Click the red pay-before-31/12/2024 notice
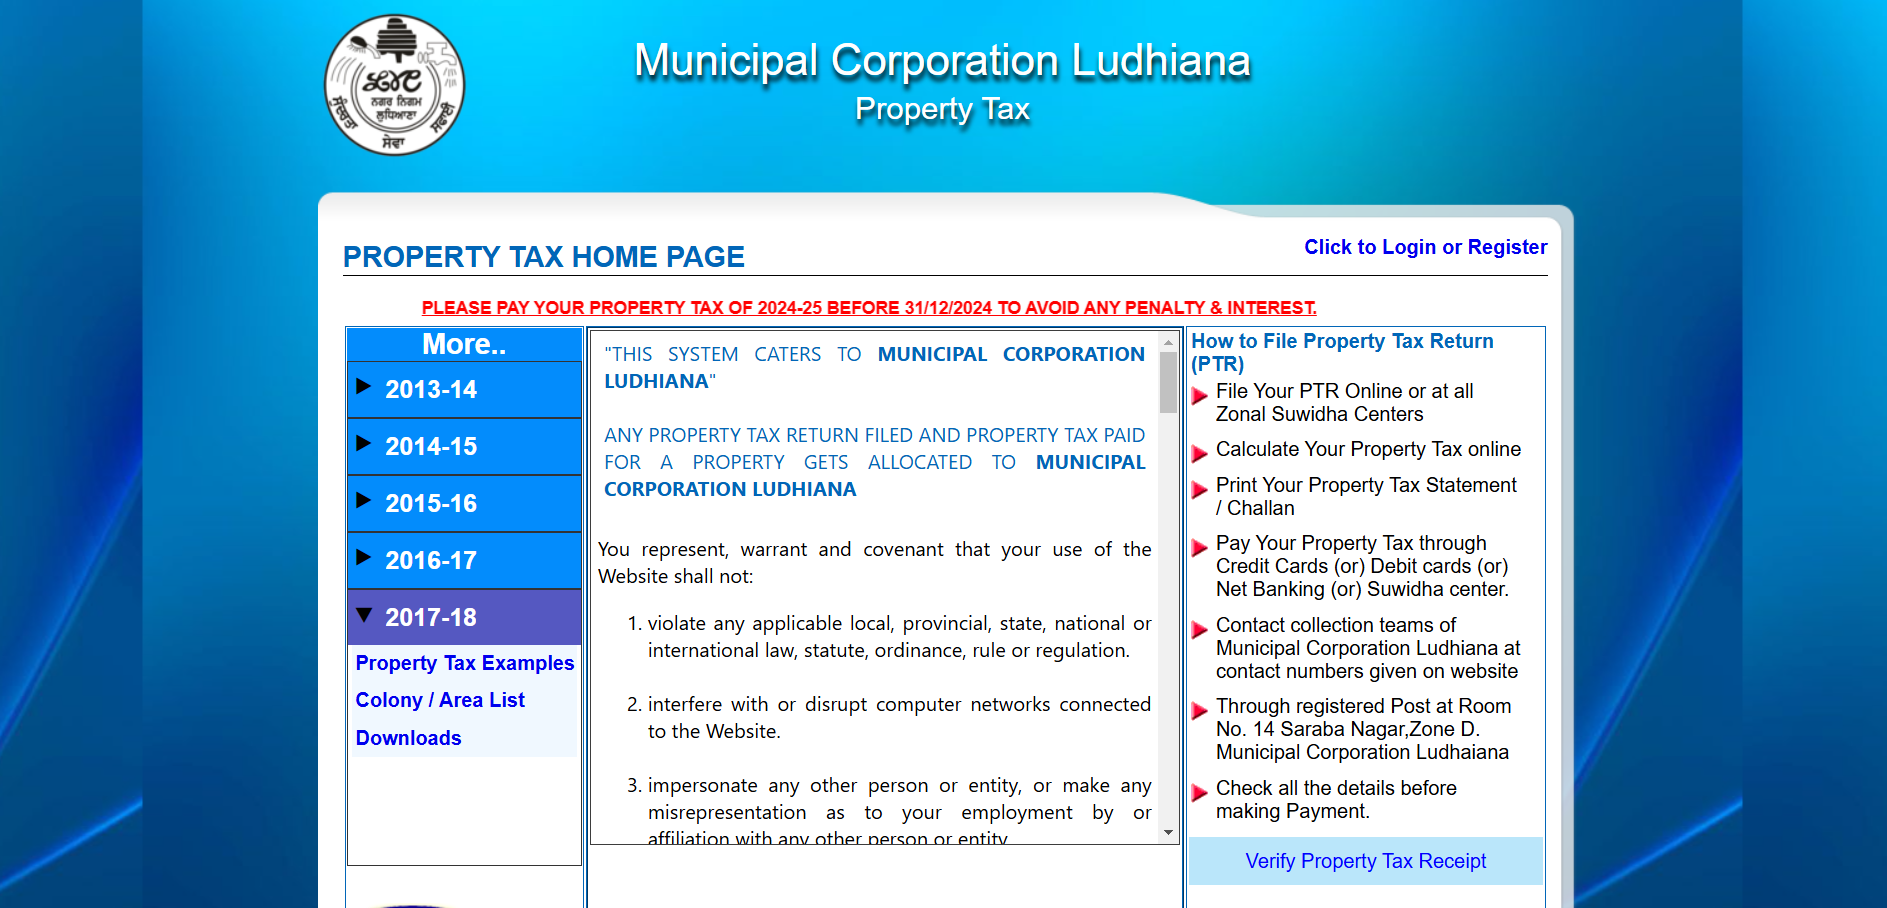1887x908 pixels. (869, 308)
